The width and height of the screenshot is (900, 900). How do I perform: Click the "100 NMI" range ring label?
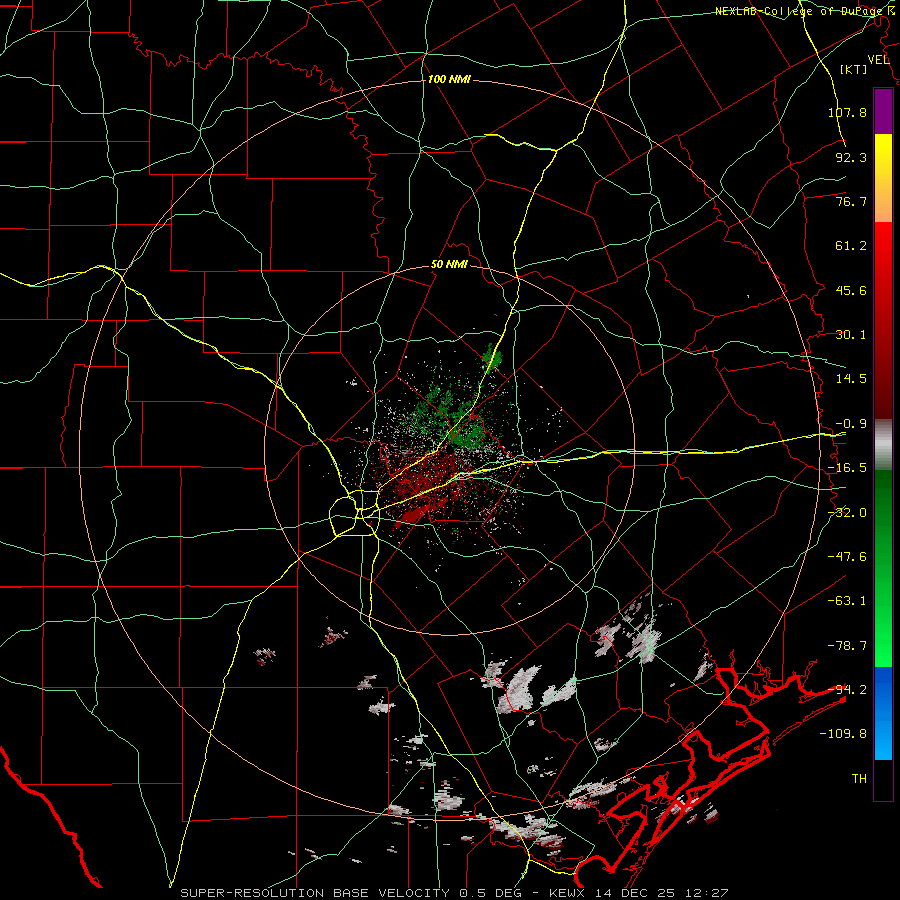click(x=449, y=79)
